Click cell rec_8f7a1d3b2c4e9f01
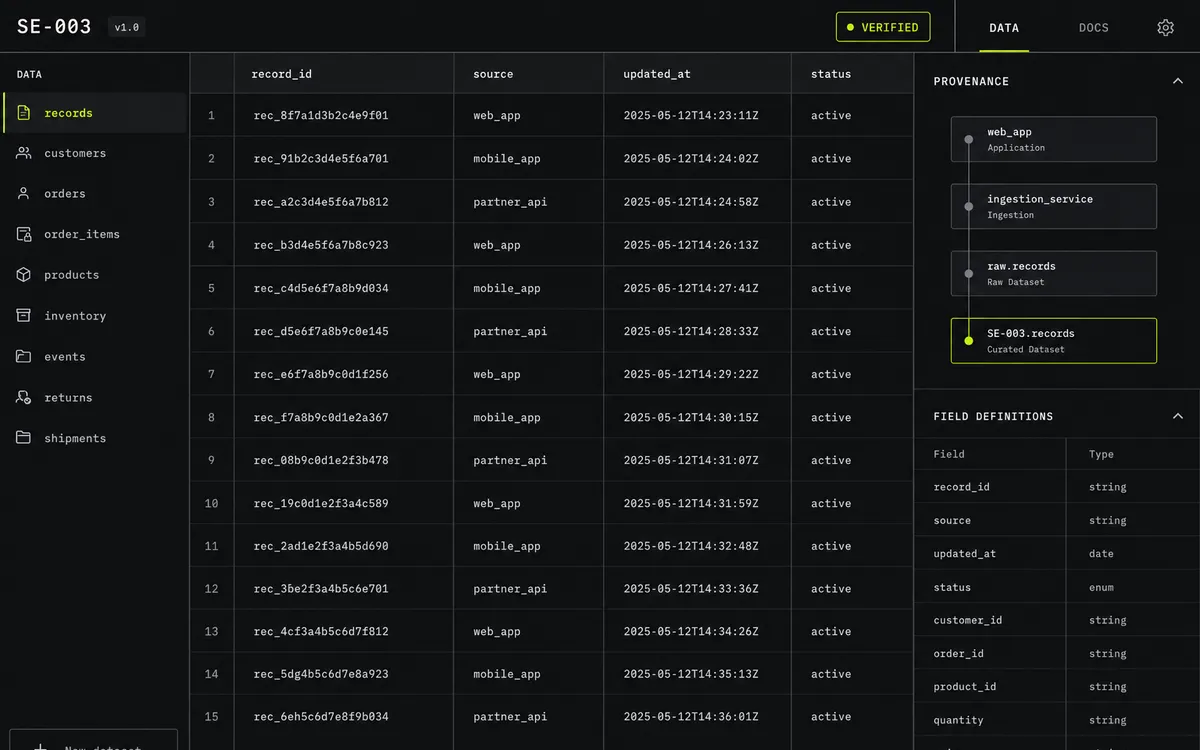 pyautogui.click(x=321, y=116)
